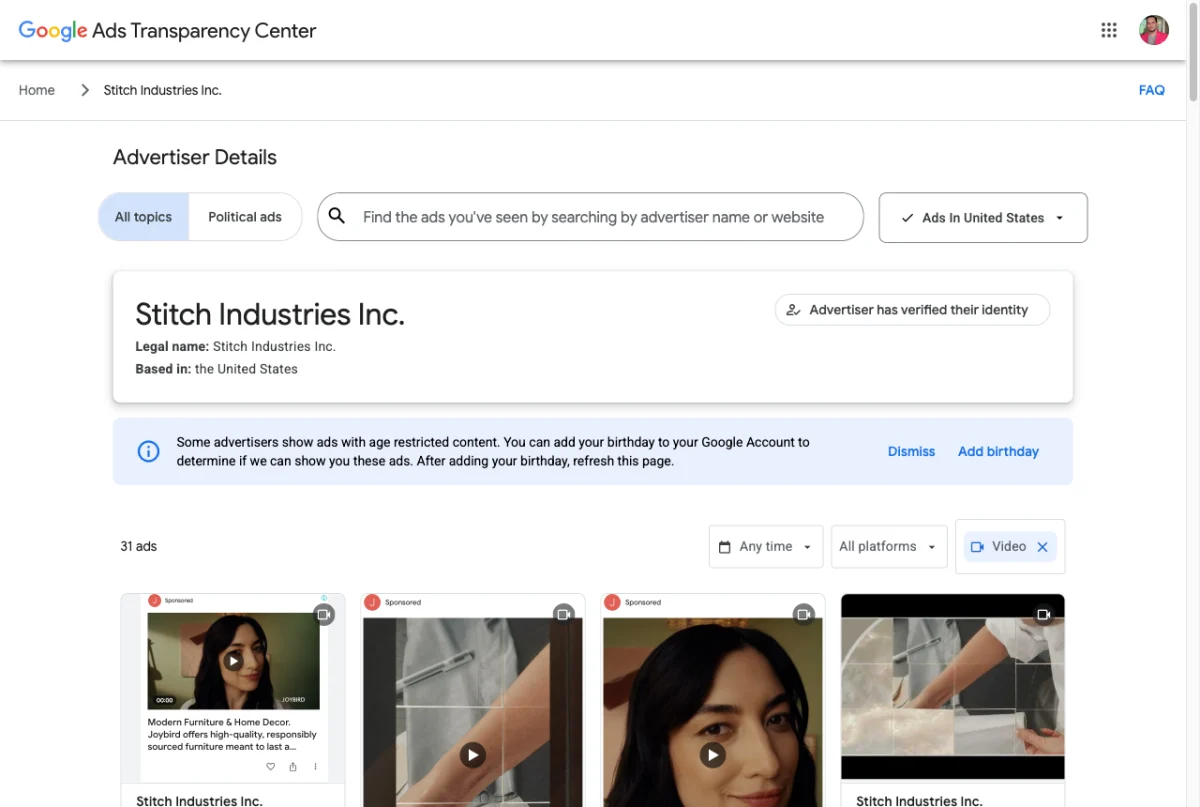
Task: Click the checkmark in Ads In United States
Action: click(907, 218)
